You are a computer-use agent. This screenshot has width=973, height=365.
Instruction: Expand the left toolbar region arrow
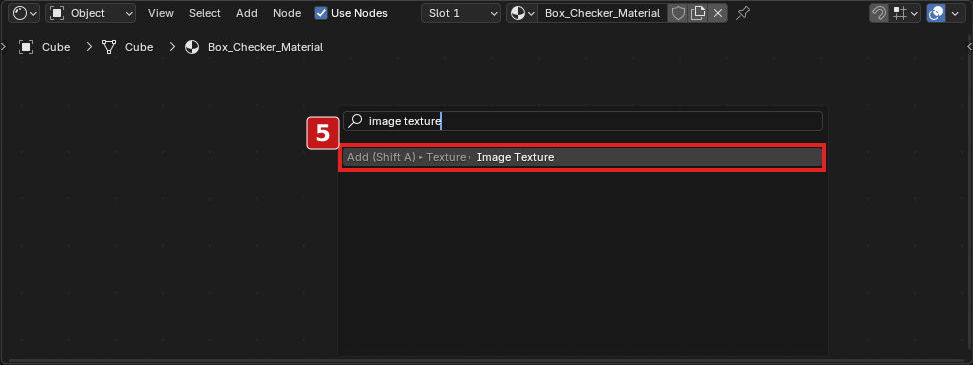[3, 47]
